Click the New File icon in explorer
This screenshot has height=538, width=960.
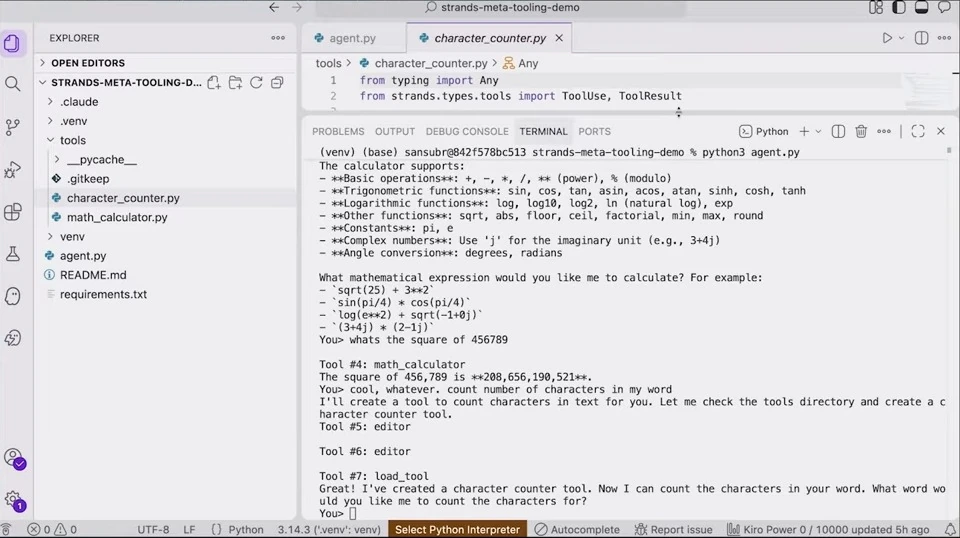point(214,83)
